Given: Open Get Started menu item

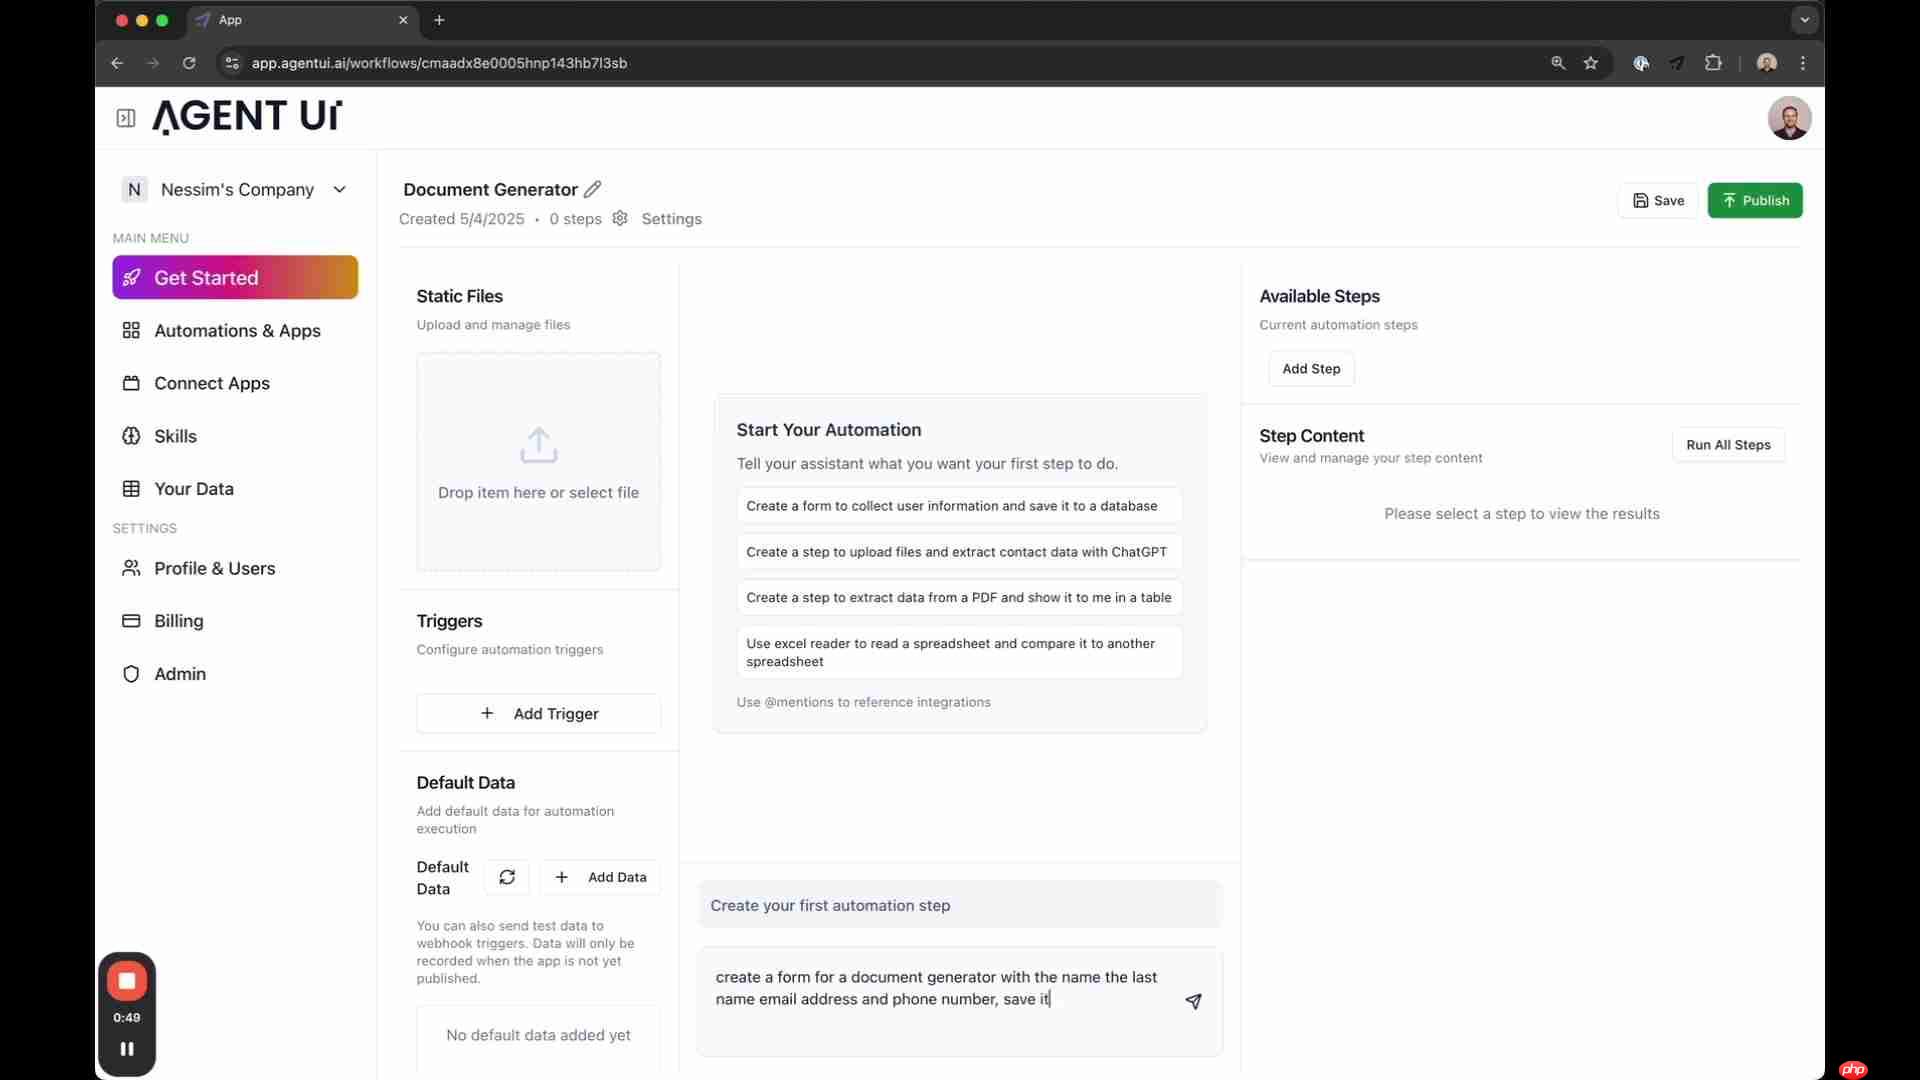Looking at the screenshot, I should 235,278.
